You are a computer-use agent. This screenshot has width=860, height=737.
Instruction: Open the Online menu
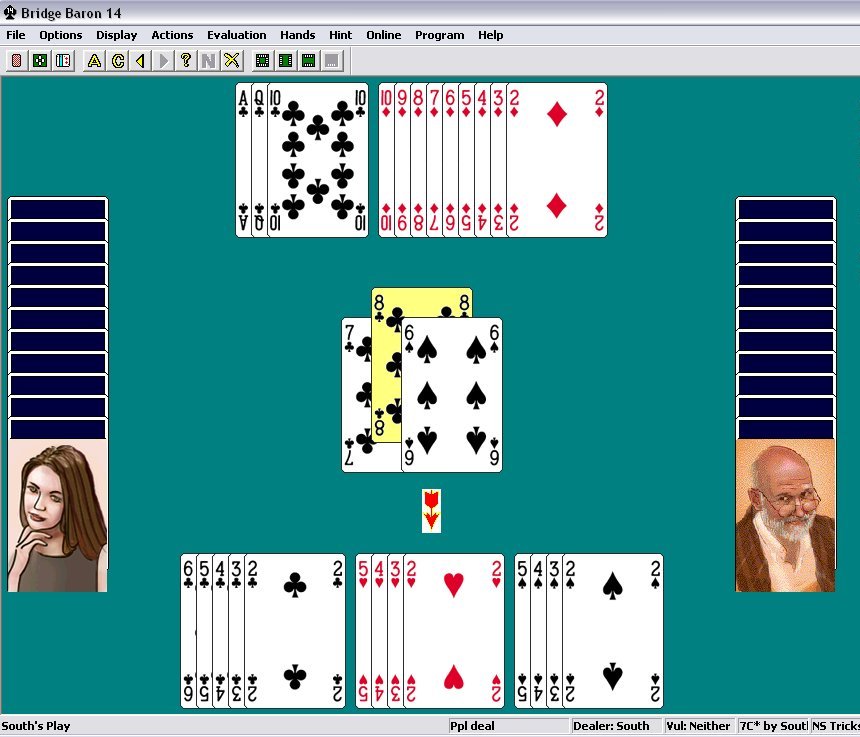click(x=383, y=35)
